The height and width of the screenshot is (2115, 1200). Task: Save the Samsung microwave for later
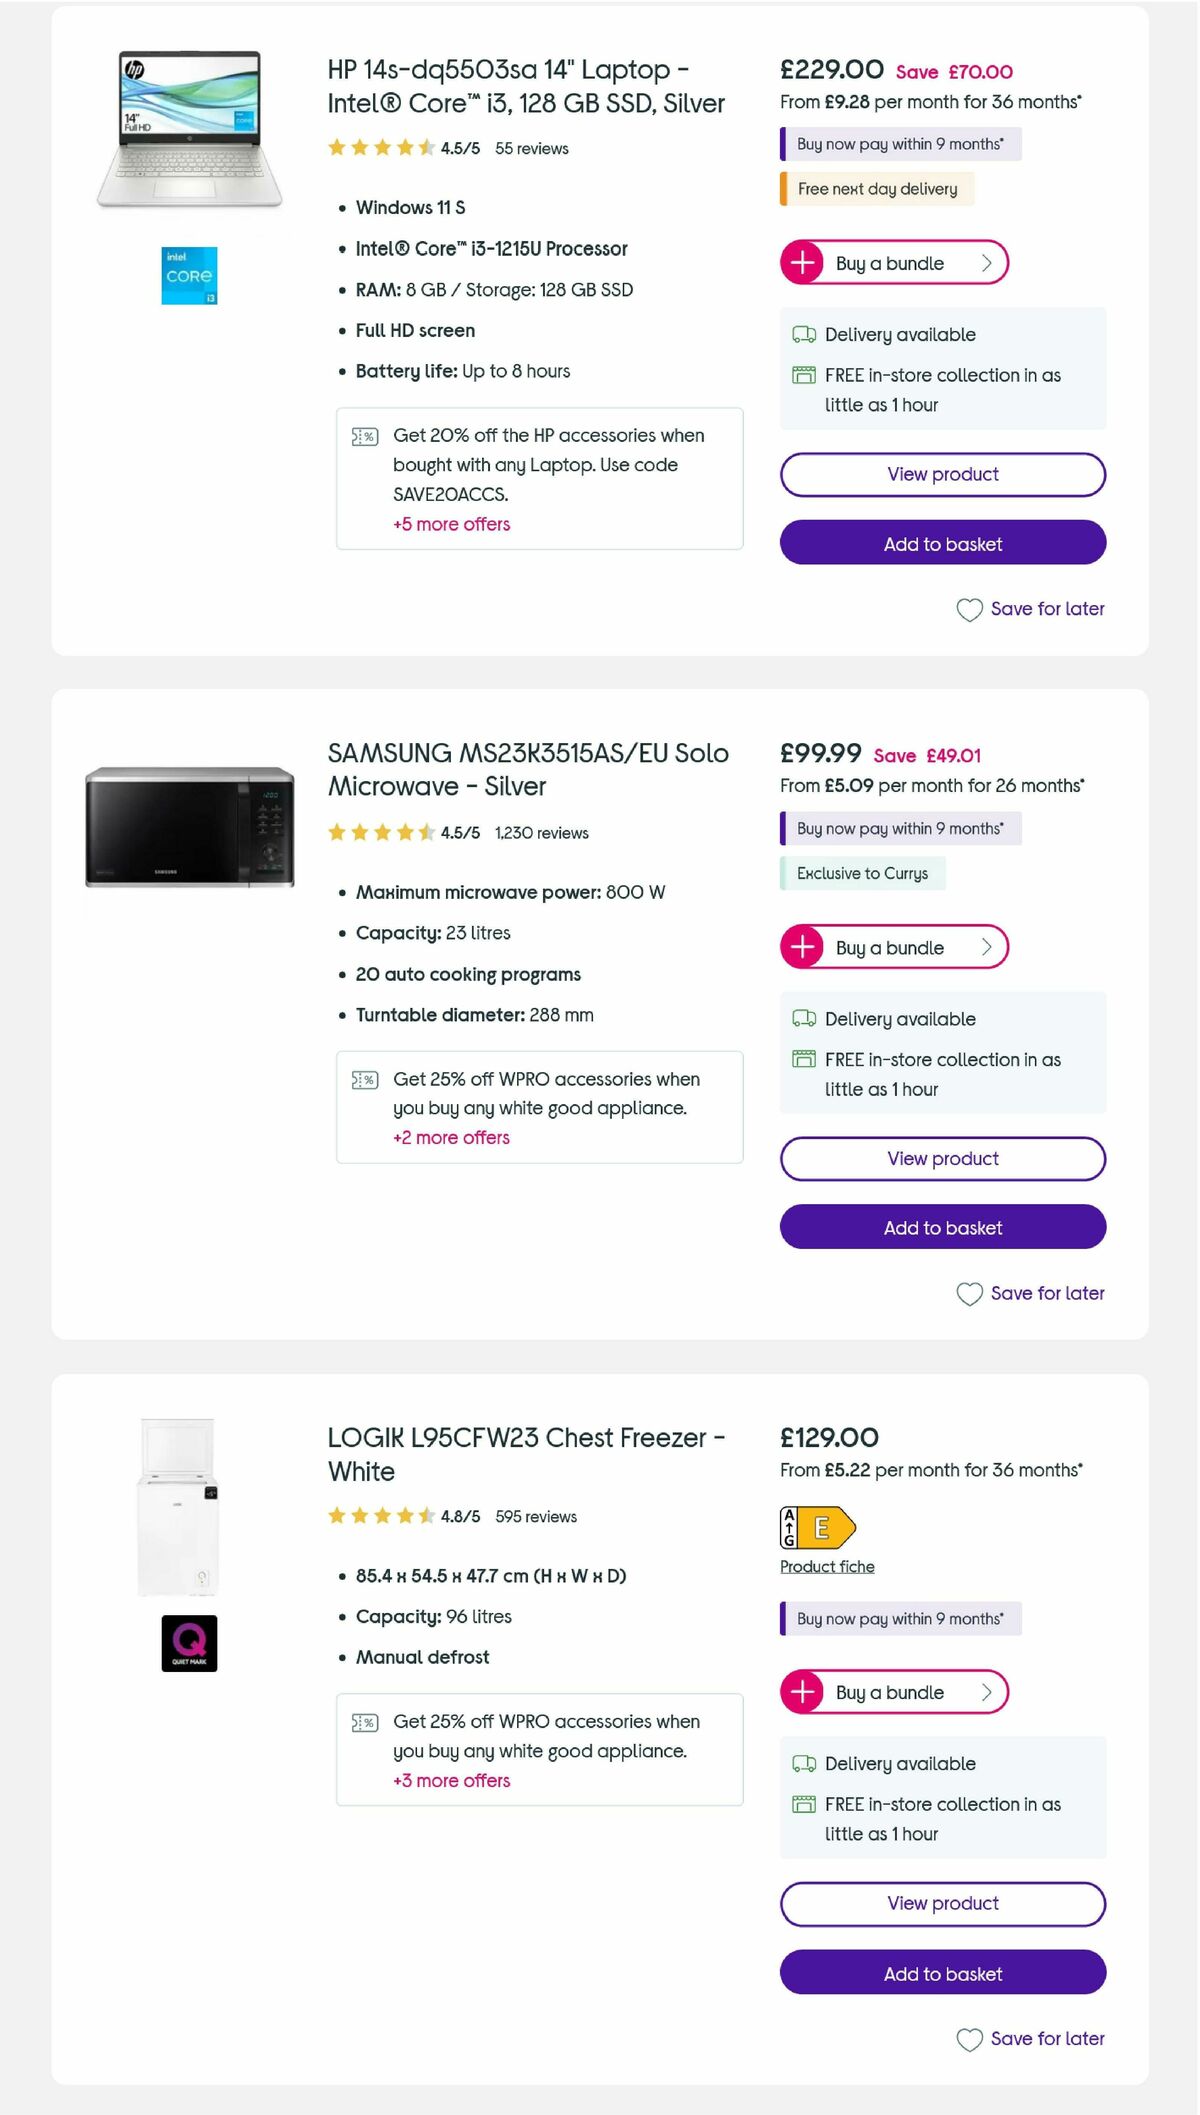(x=1030, y=1293)
